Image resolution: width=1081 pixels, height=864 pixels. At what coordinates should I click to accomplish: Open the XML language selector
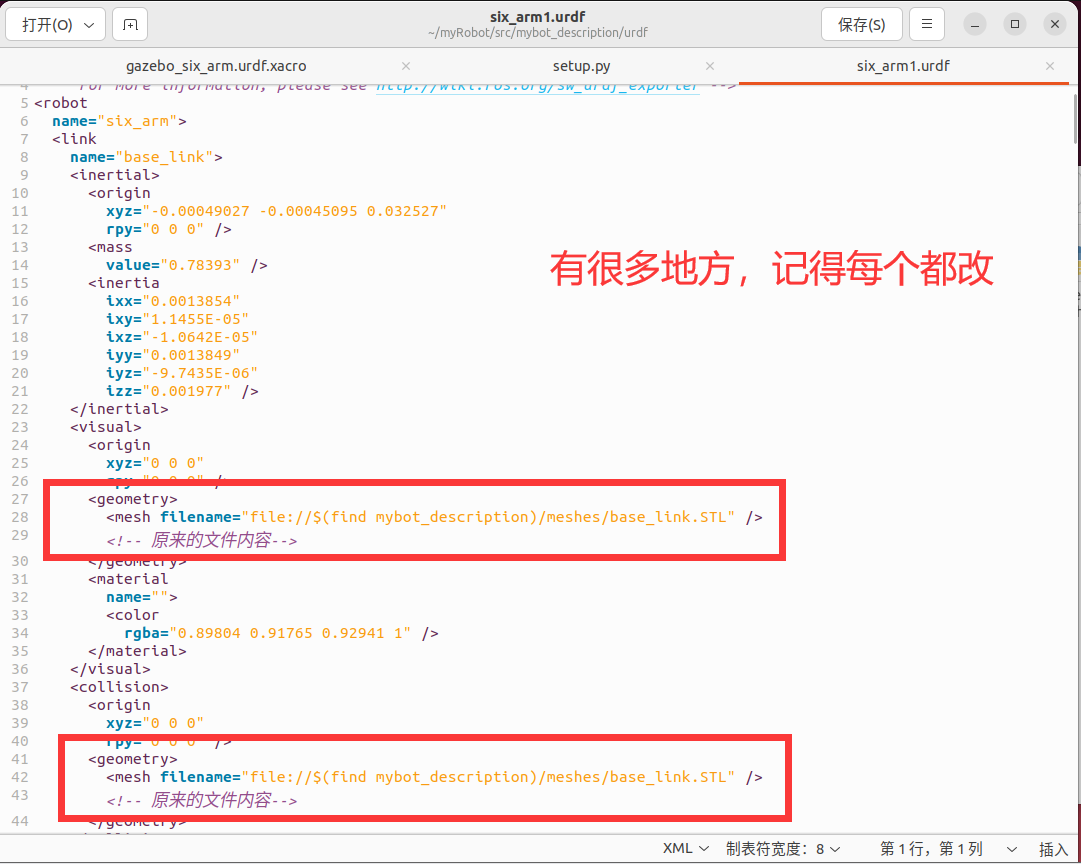(x=685, y=849)
